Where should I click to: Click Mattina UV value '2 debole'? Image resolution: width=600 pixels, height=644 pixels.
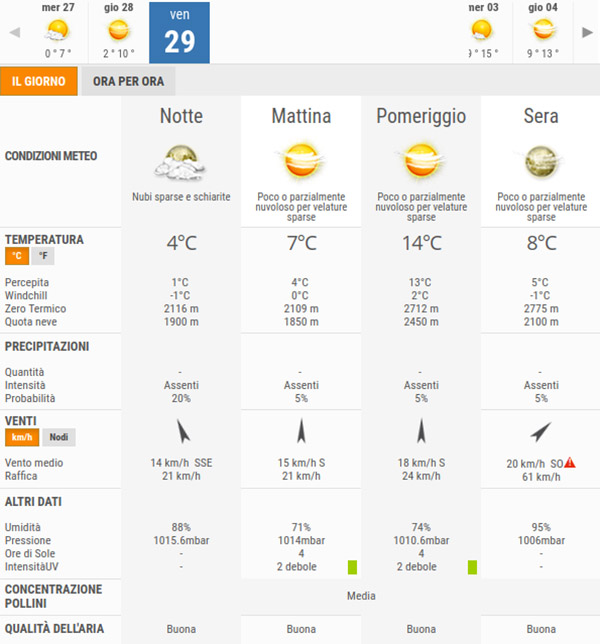297,567
